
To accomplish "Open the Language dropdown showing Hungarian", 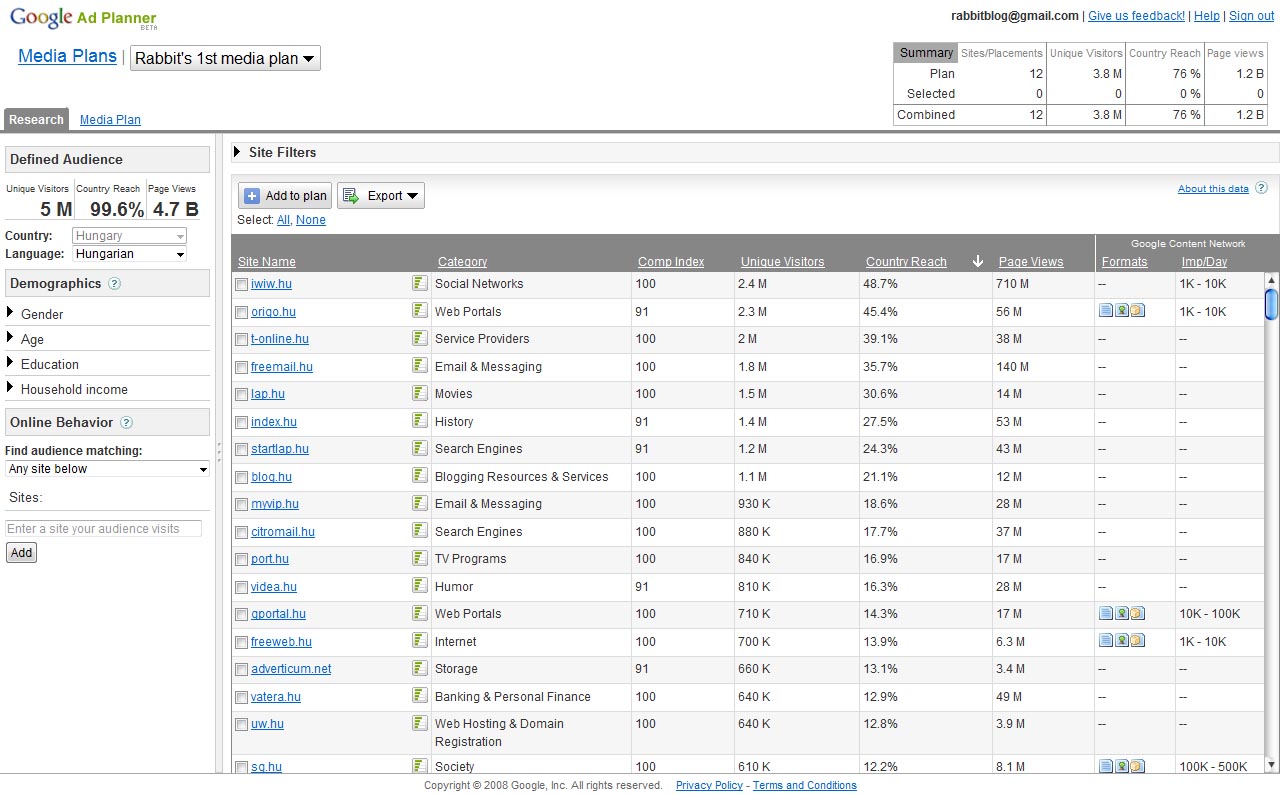I will pyautogui.click(x=130, y=254).
